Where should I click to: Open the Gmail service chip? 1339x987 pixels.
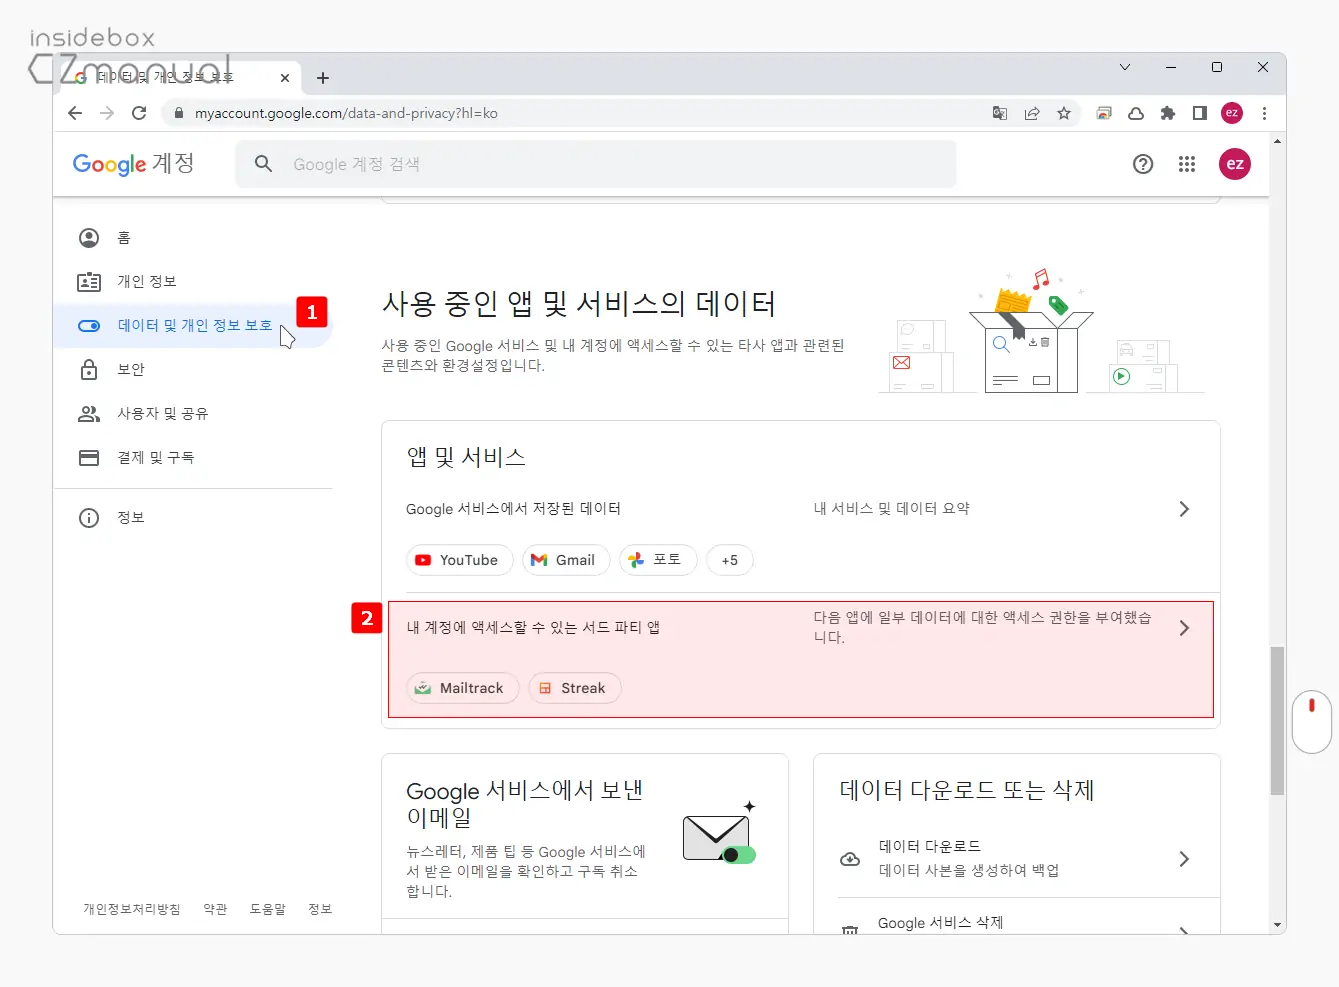pos(566,560)
